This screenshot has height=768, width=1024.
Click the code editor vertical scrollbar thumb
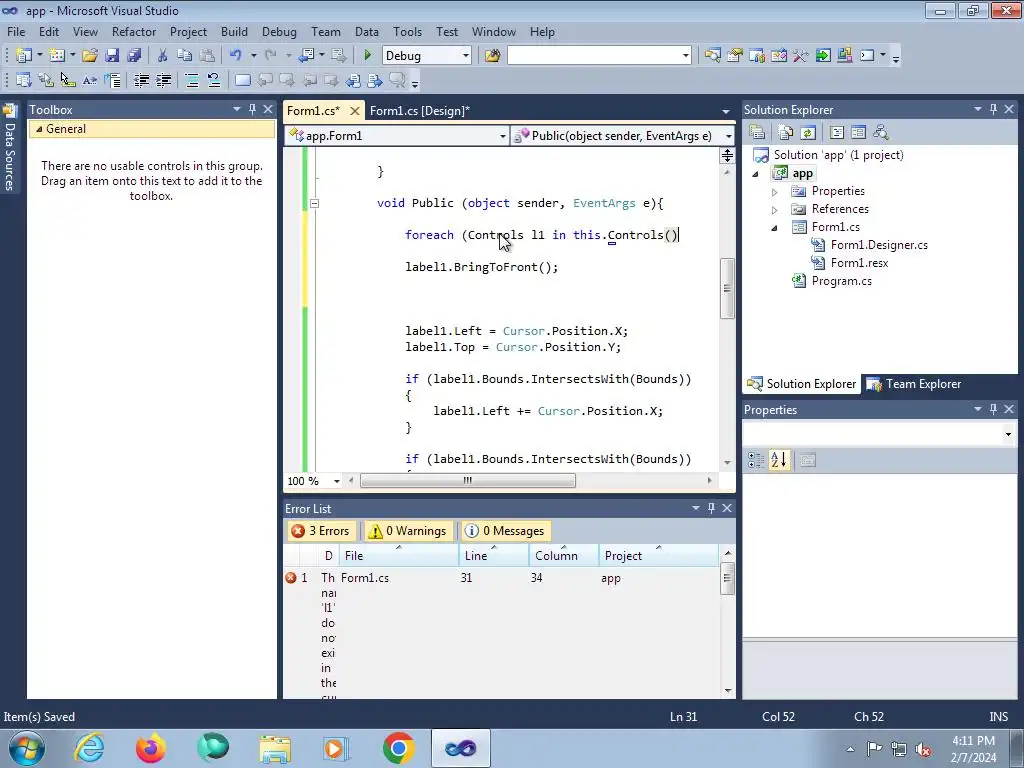[x=727, y=289]
